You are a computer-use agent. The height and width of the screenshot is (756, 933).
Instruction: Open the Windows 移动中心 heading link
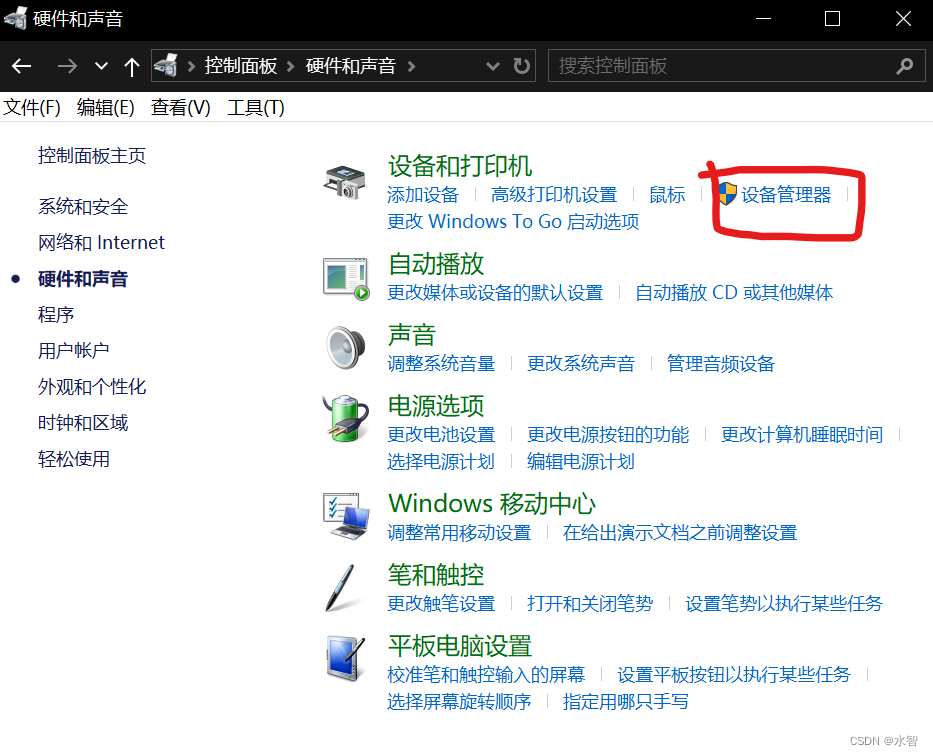[x=492, y=503]
